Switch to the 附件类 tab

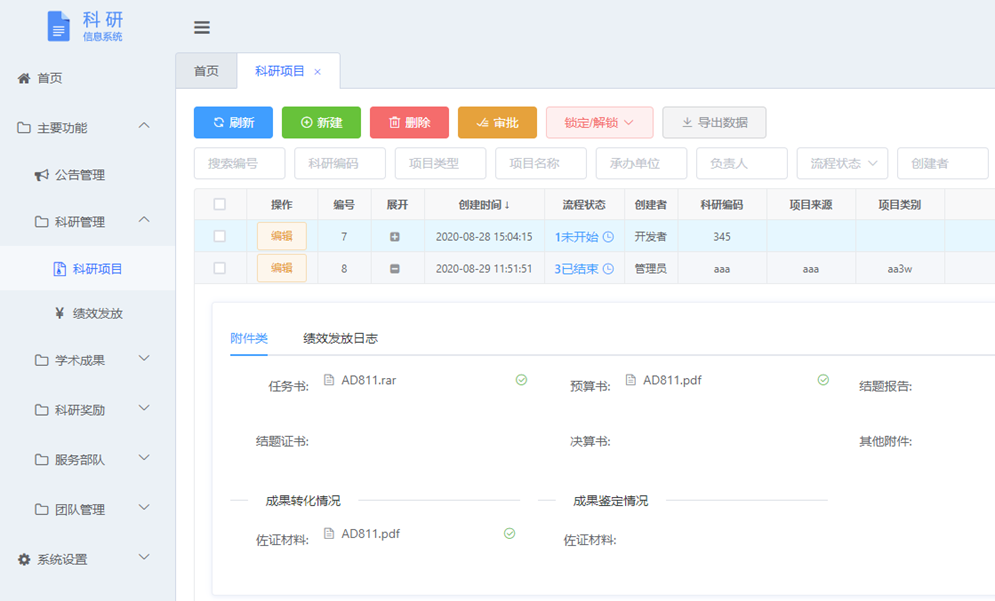(249, 338)
